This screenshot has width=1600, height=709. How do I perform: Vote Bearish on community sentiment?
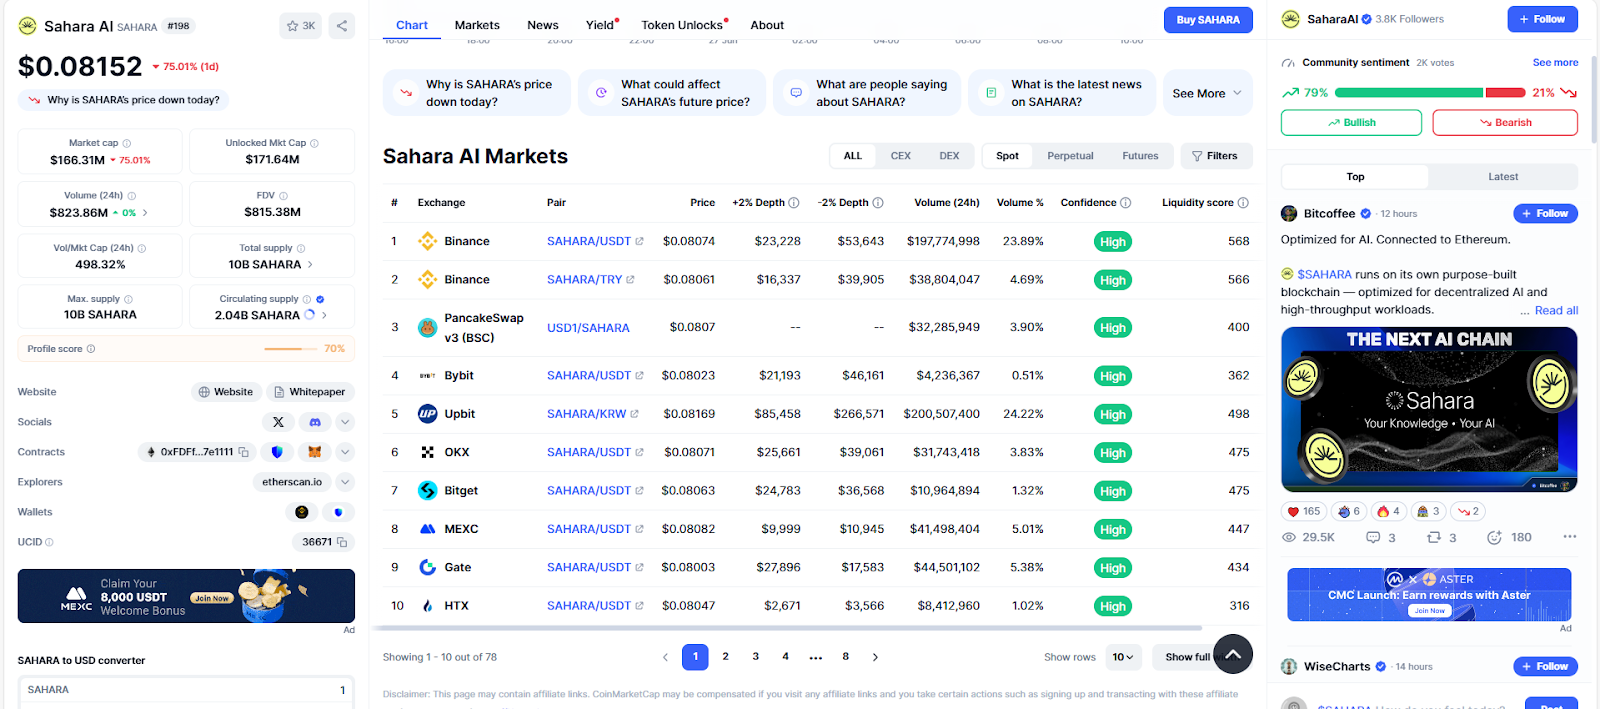tap(1505, 122)
